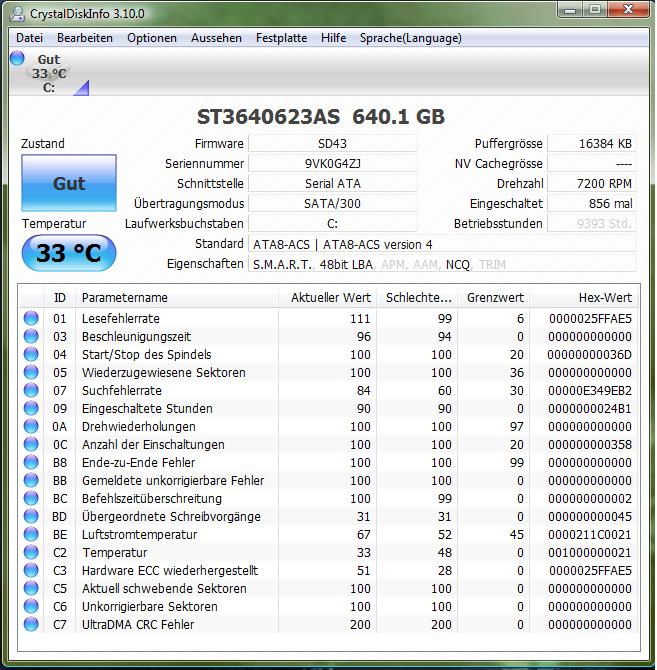Click the ST3640623AS 640.1 GB model heading
The width and height of the screenshot is (657, 670).
(321, 117)
